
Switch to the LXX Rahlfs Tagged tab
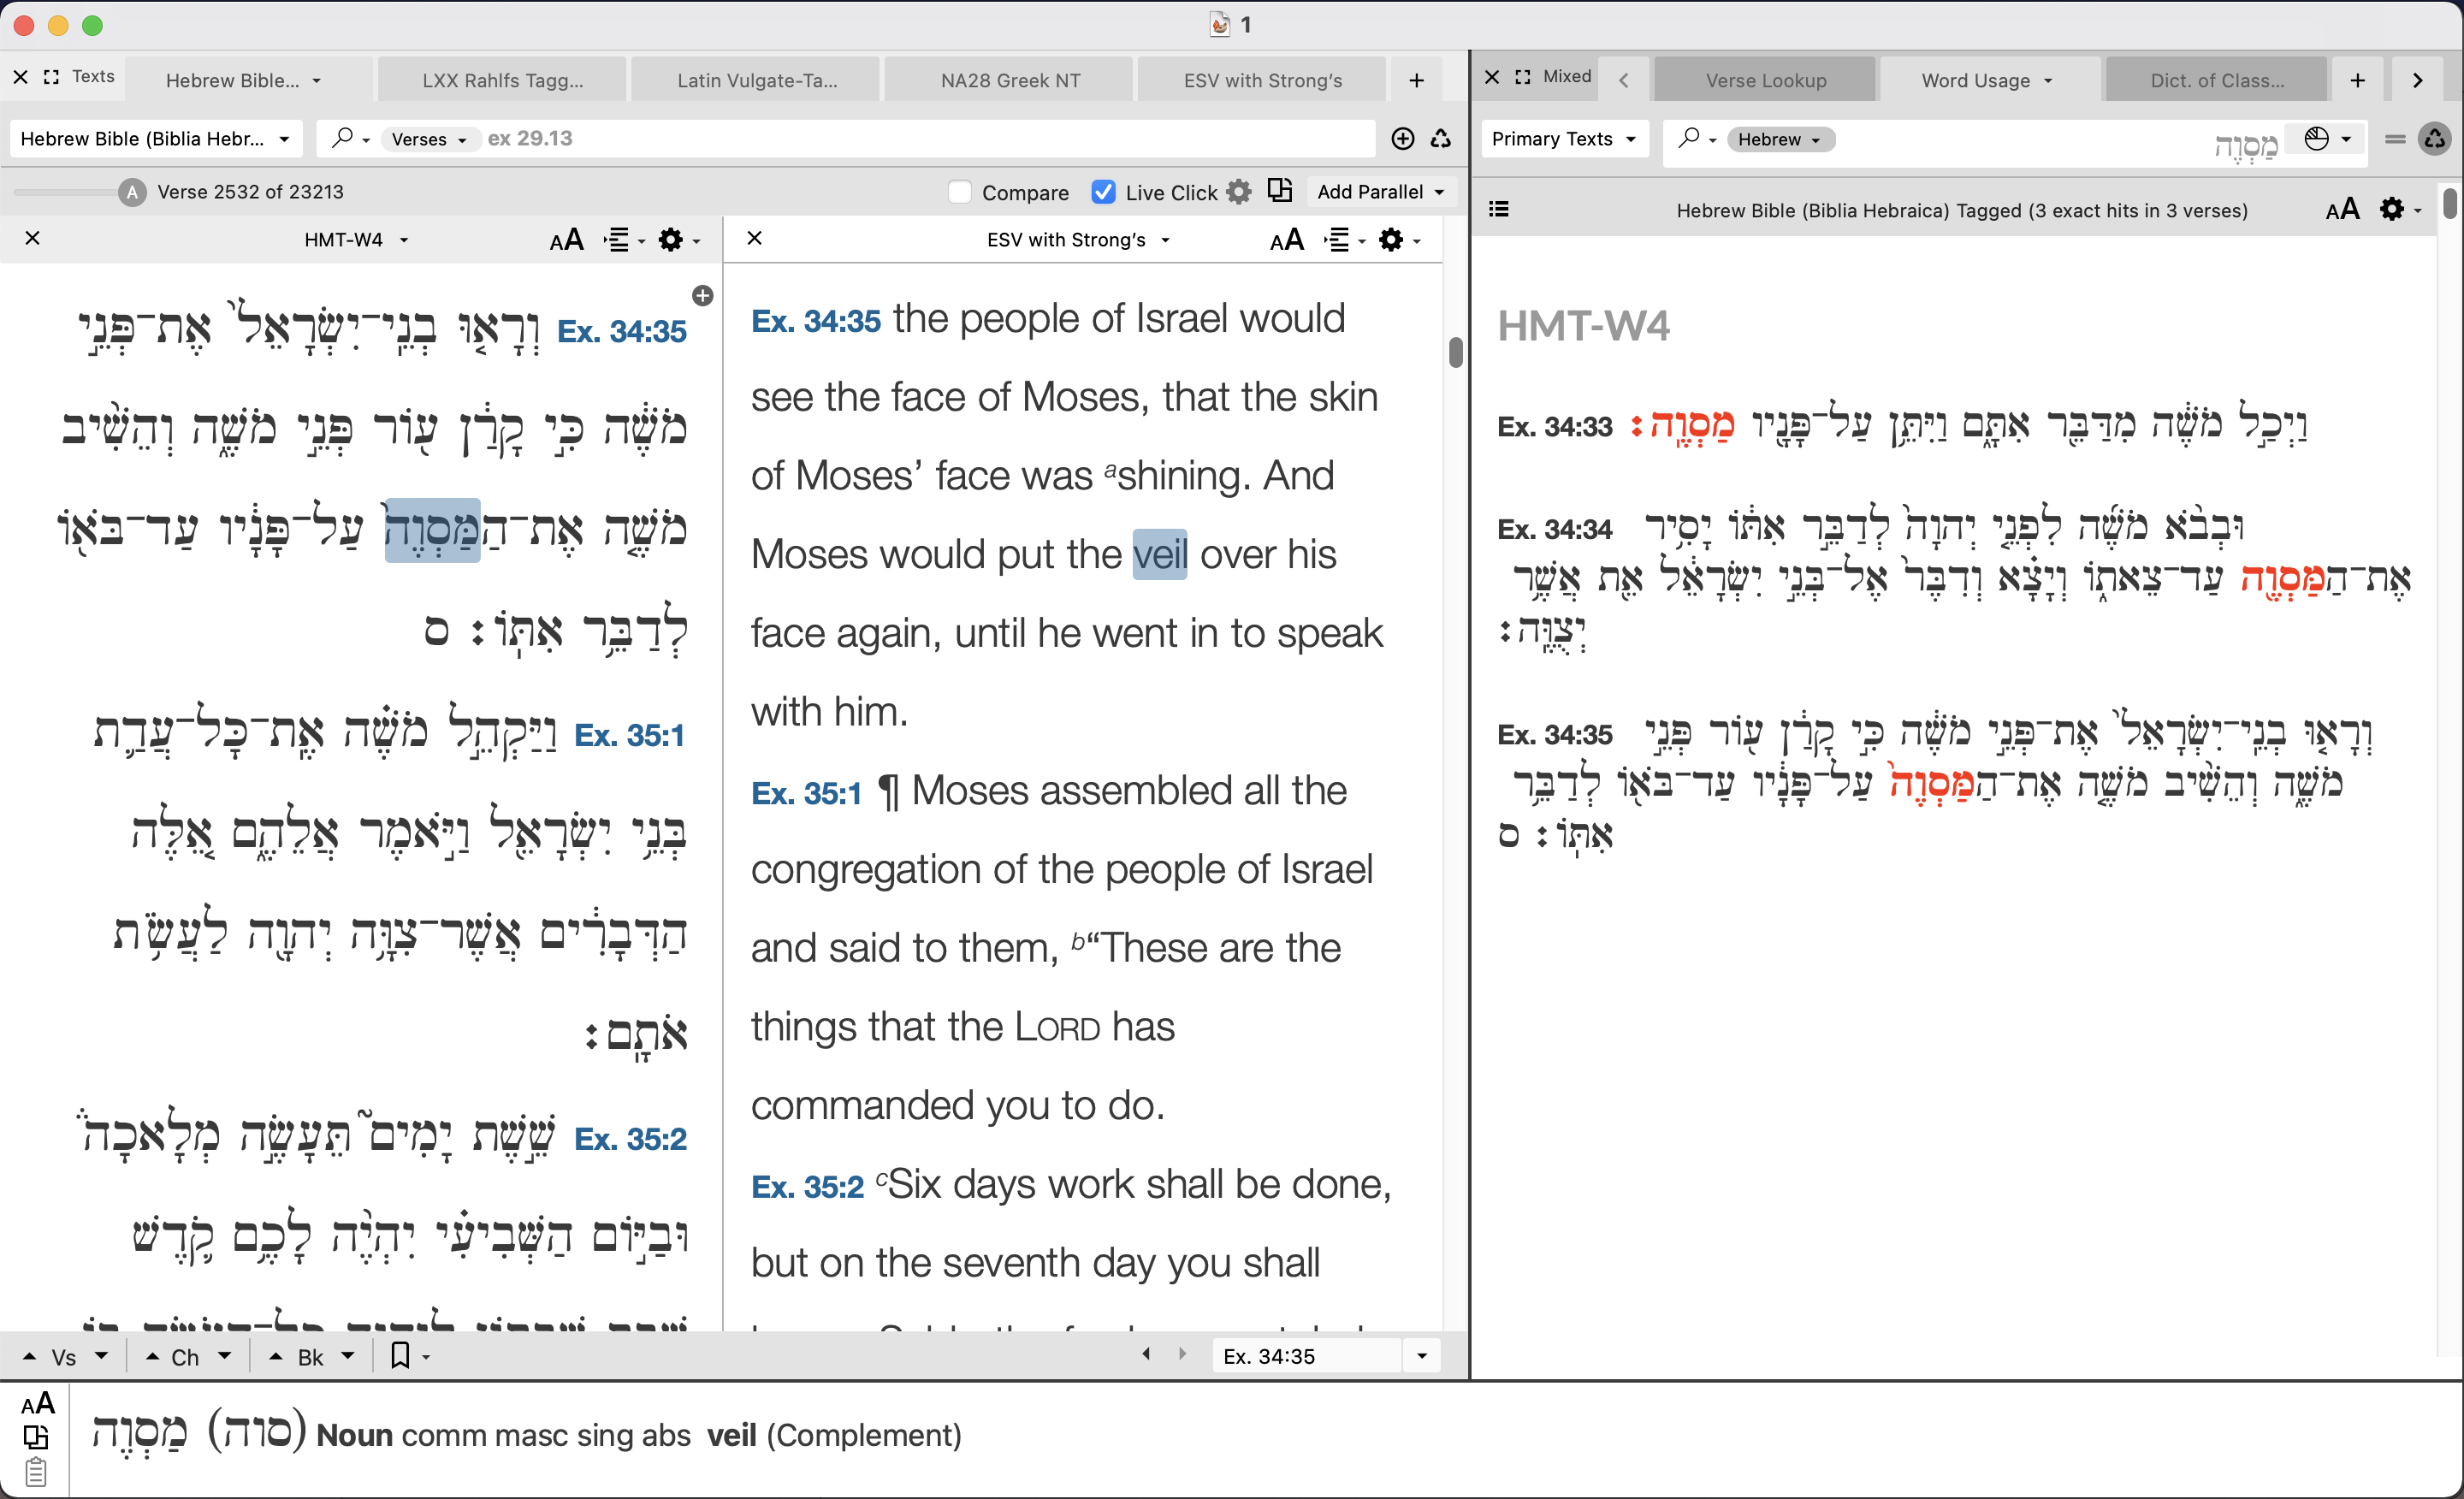pyautogui.click(x=502, y=80)
